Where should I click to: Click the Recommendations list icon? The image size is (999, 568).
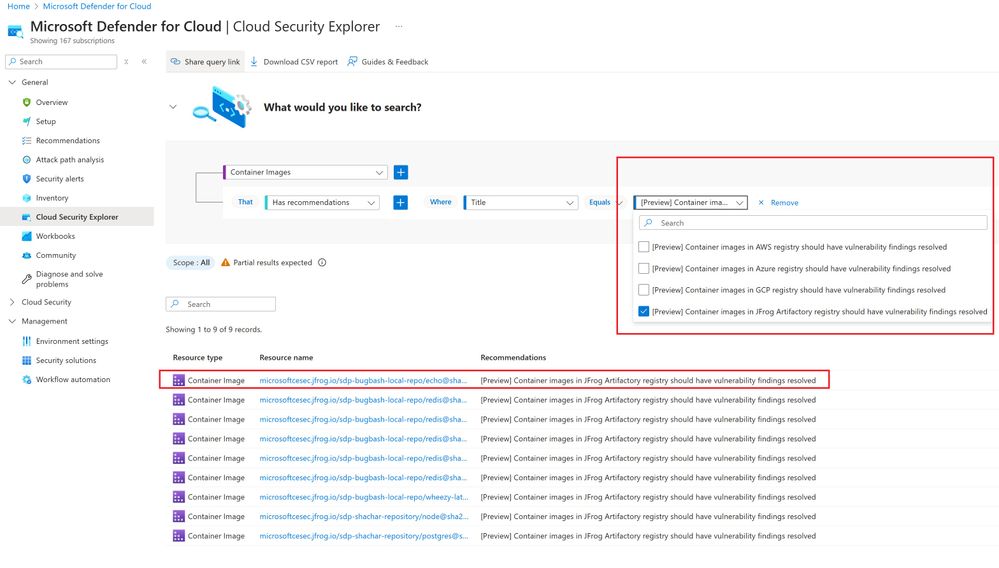pyautogui.click(x=26, y=140)
